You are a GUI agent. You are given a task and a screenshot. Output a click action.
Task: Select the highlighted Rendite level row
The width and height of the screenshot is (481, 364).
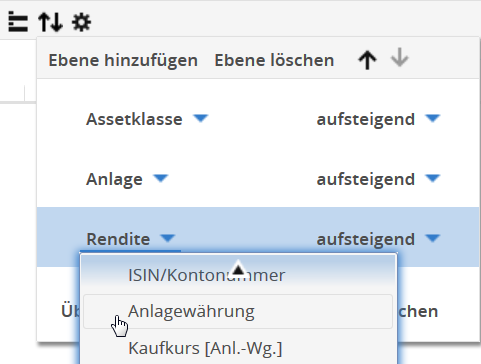(x=258, y=237)
